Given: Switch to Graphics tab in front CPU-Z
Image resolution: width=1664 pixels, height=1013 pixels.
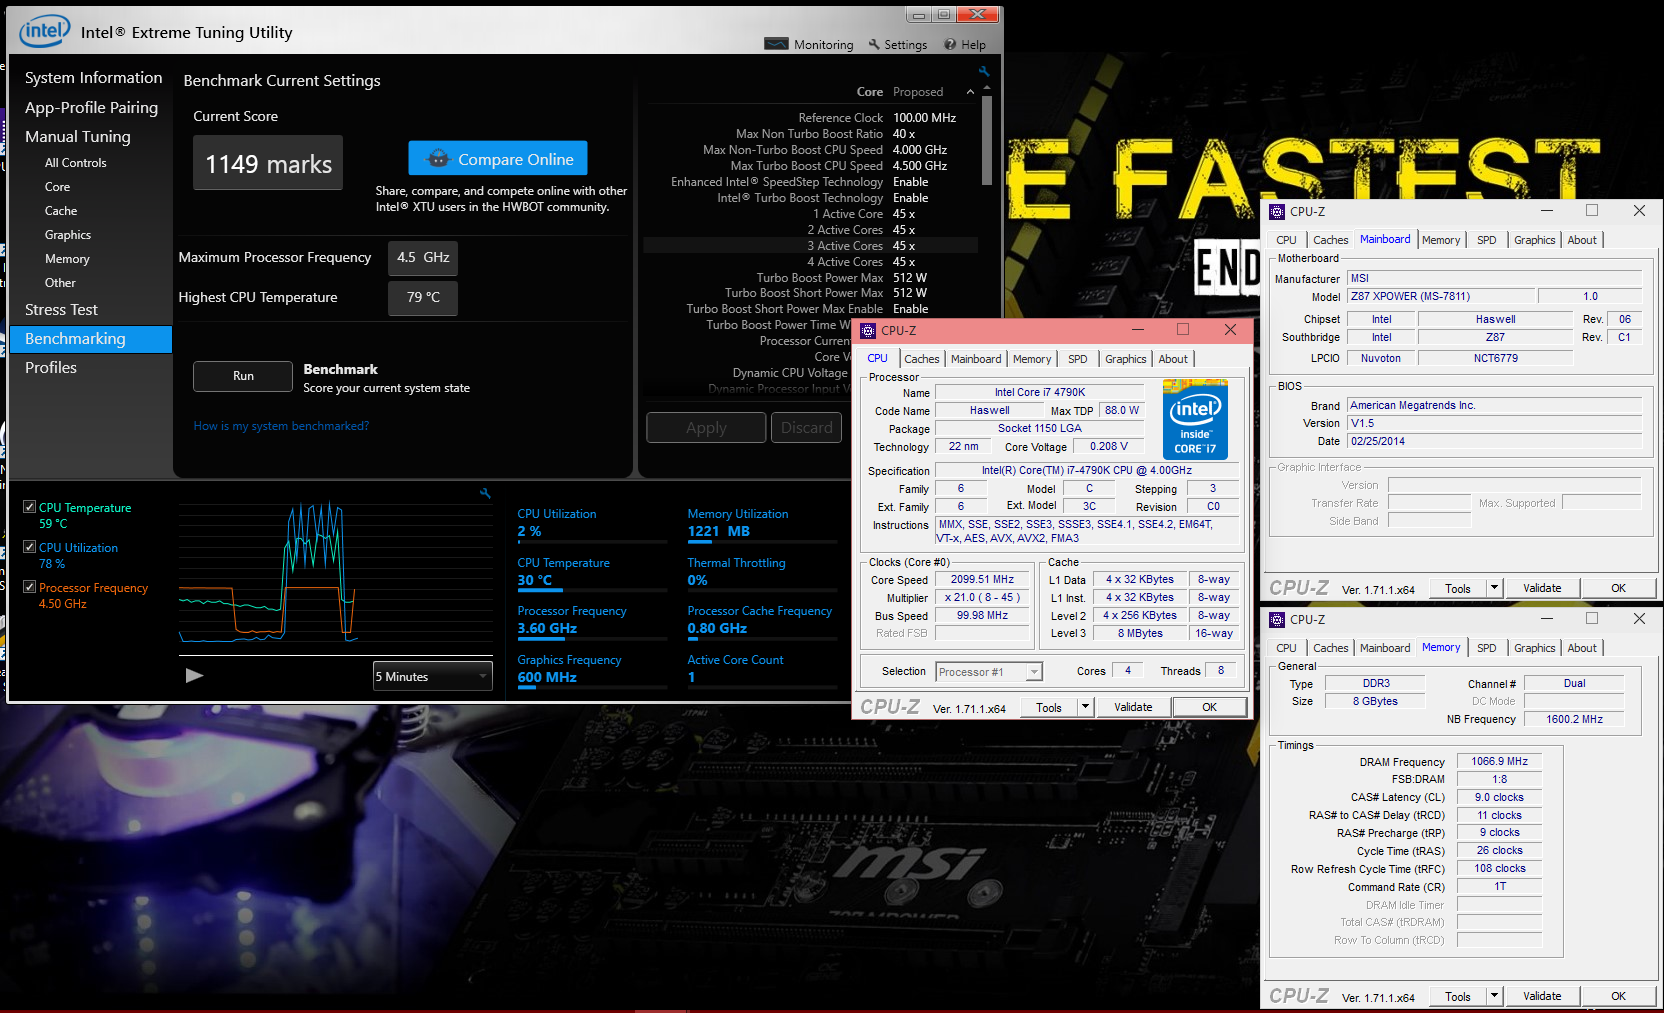Looking at the screenshot, I should [1126, 359].
